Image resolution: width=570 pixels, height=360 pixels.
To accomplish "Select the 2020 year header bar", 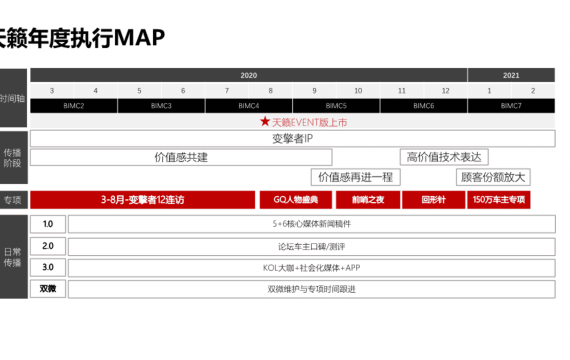I will pyautogui.click(x=249, y=75).
